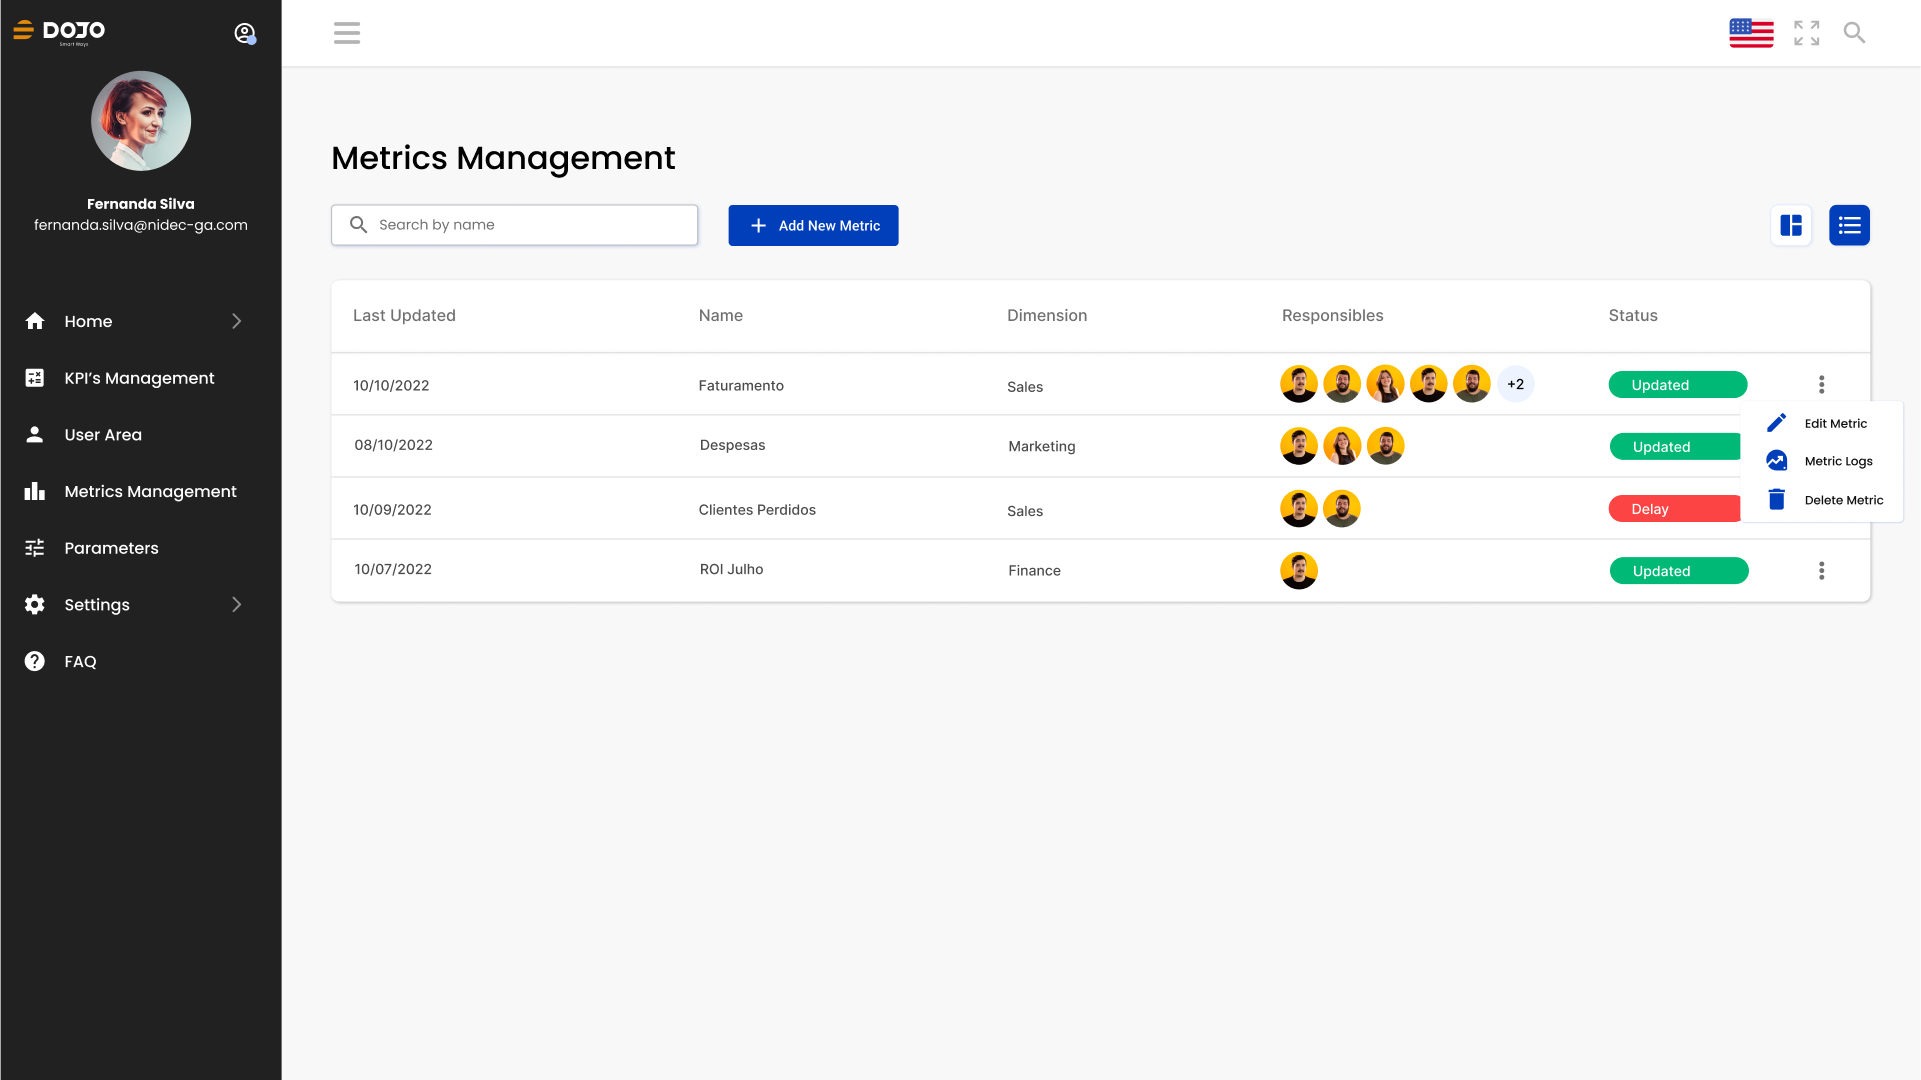This screenshot has width=1921, height=1080.
Task: Click the pencil icon for Edit Metric
Action: pos(1776,423)
